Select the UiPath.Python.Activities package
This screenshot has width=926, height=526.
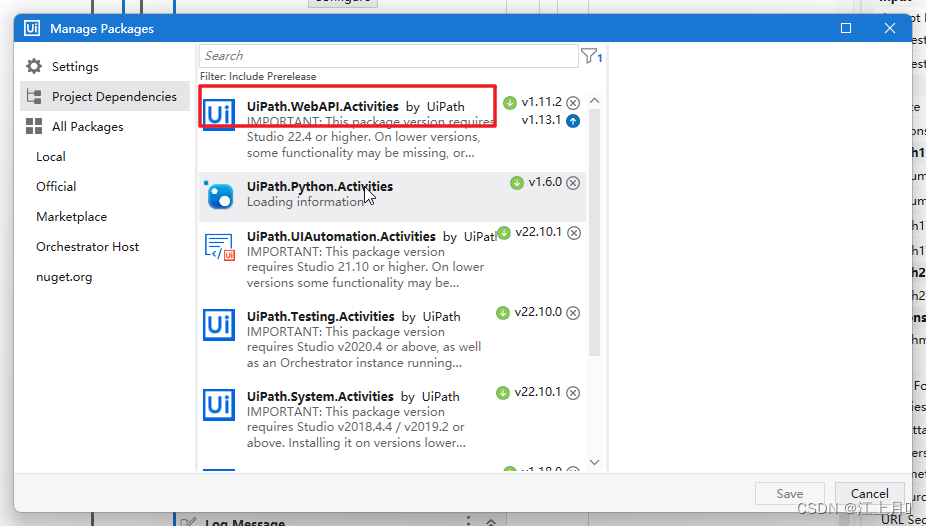(x=392, y=197)
